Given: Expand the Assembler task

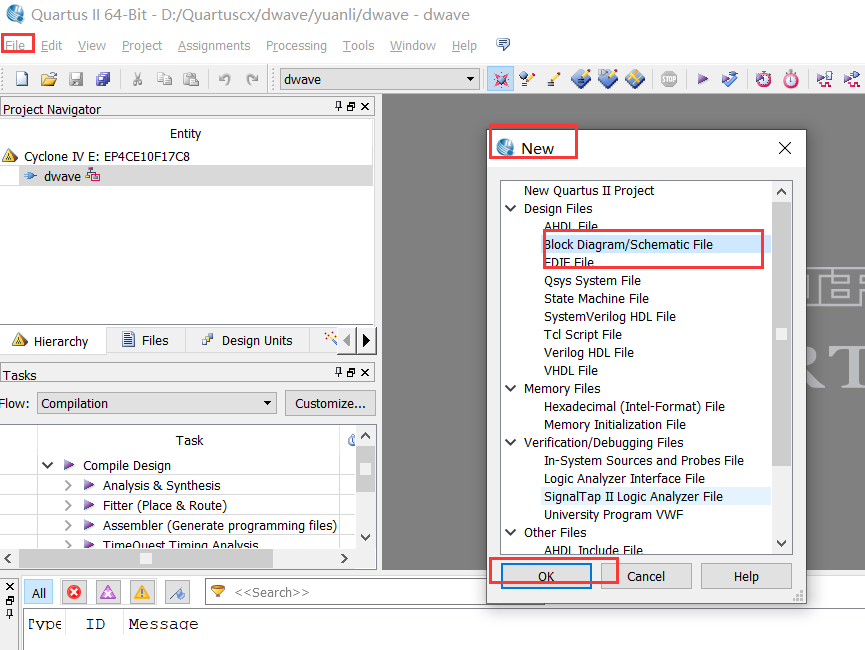Looking at the screenshot, I should point(68,525).
